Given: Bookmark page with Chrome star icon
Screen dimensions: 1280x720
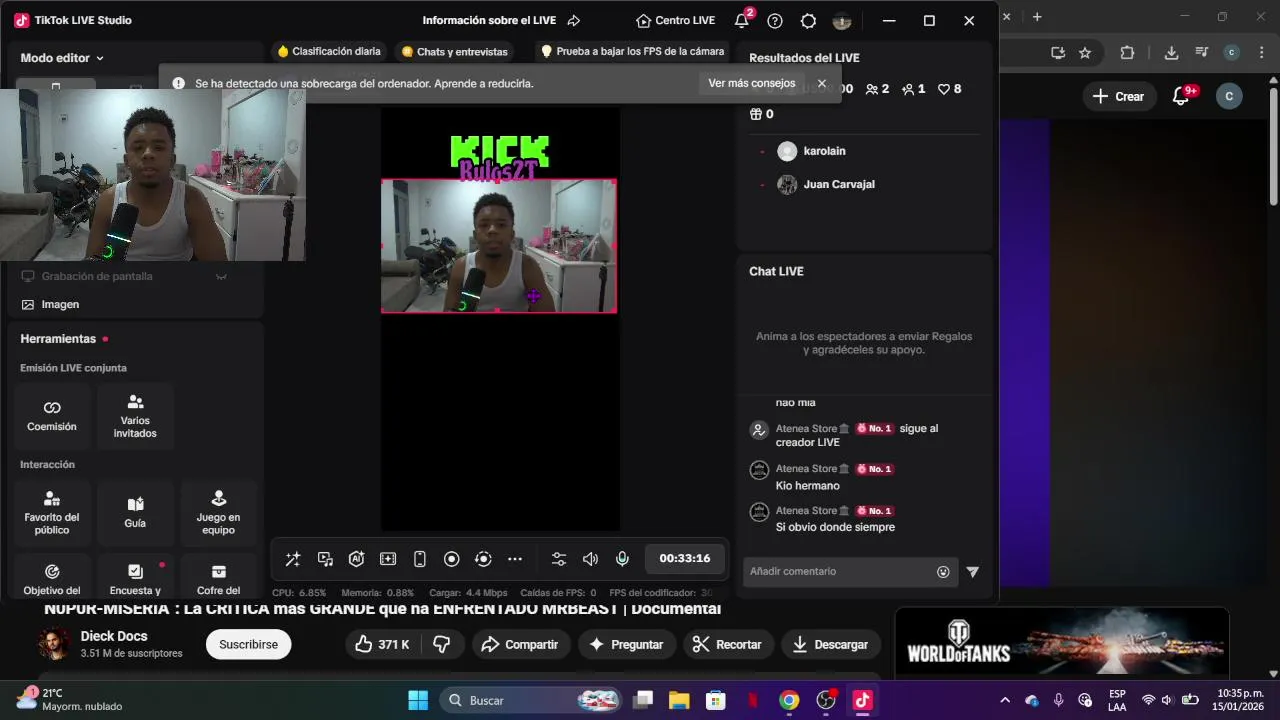Looking at the screenshot, I should point(1084,53).
